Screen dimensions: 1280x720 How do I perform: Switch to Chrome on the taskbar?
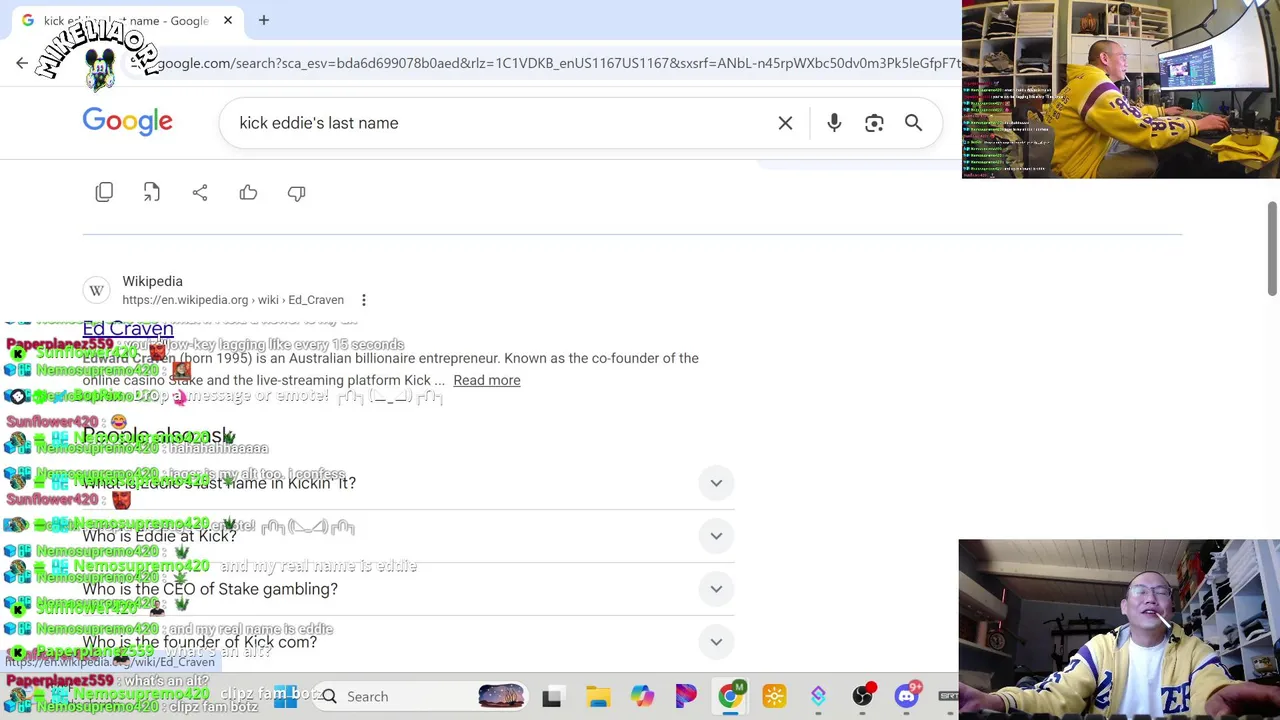tap(730, 696)
